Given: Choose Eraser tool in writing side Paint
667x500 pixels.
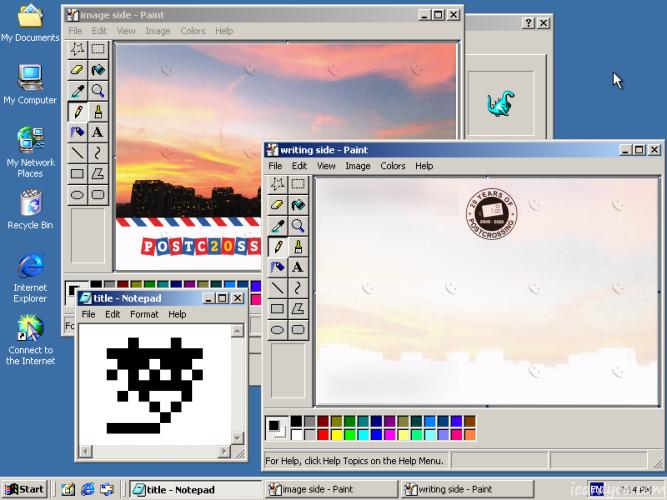Looking at the screenshot, I should tap(277, 205).
